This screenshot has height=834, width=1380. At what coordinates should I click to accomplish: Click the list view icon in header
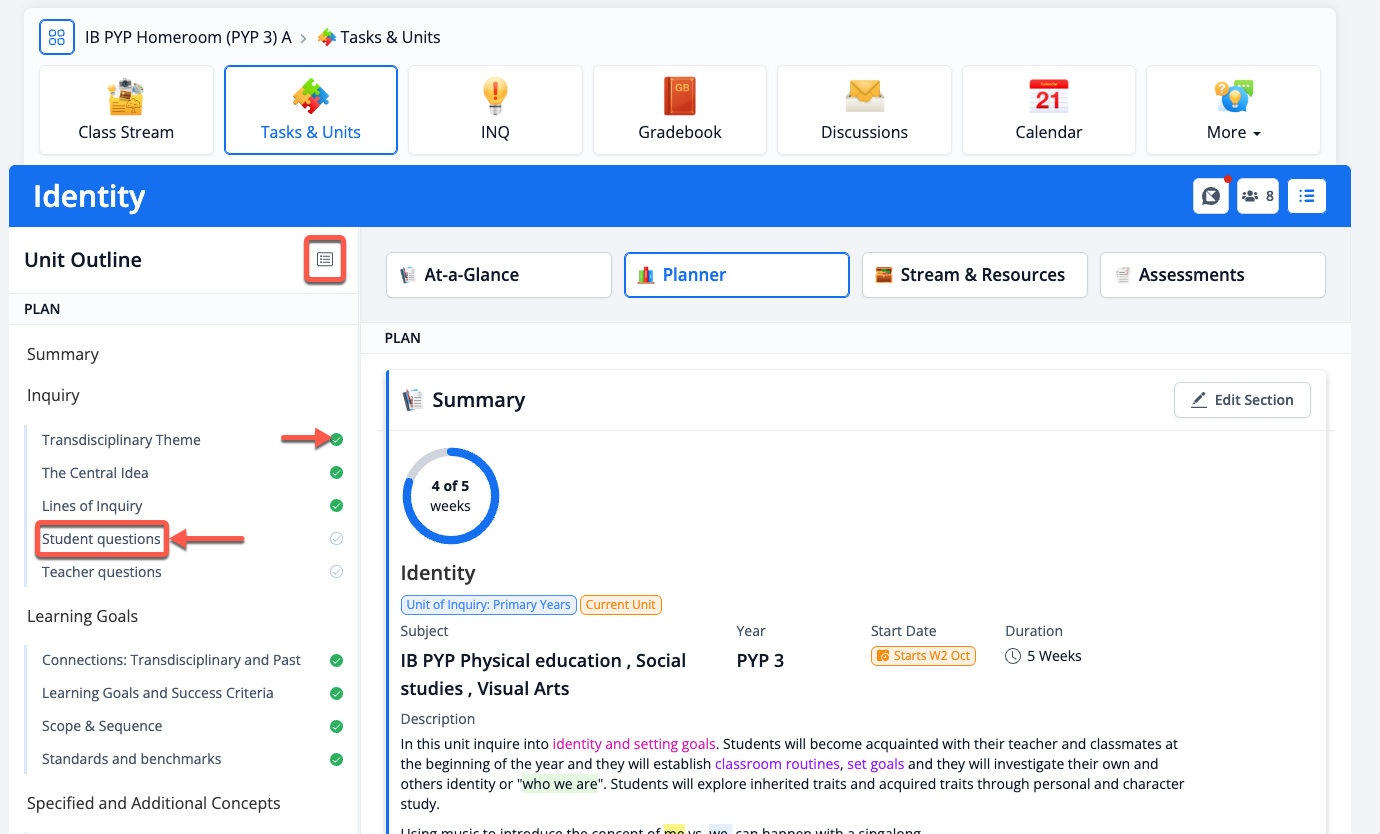coord(1306,196)
